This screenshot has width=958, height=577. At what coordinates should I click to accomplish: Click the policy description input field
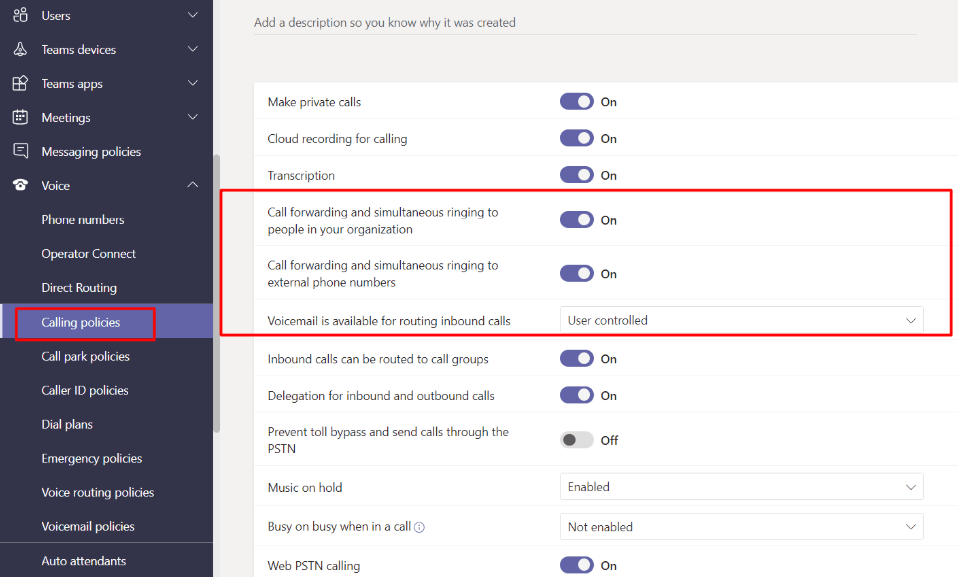click(x=584, y=23)
